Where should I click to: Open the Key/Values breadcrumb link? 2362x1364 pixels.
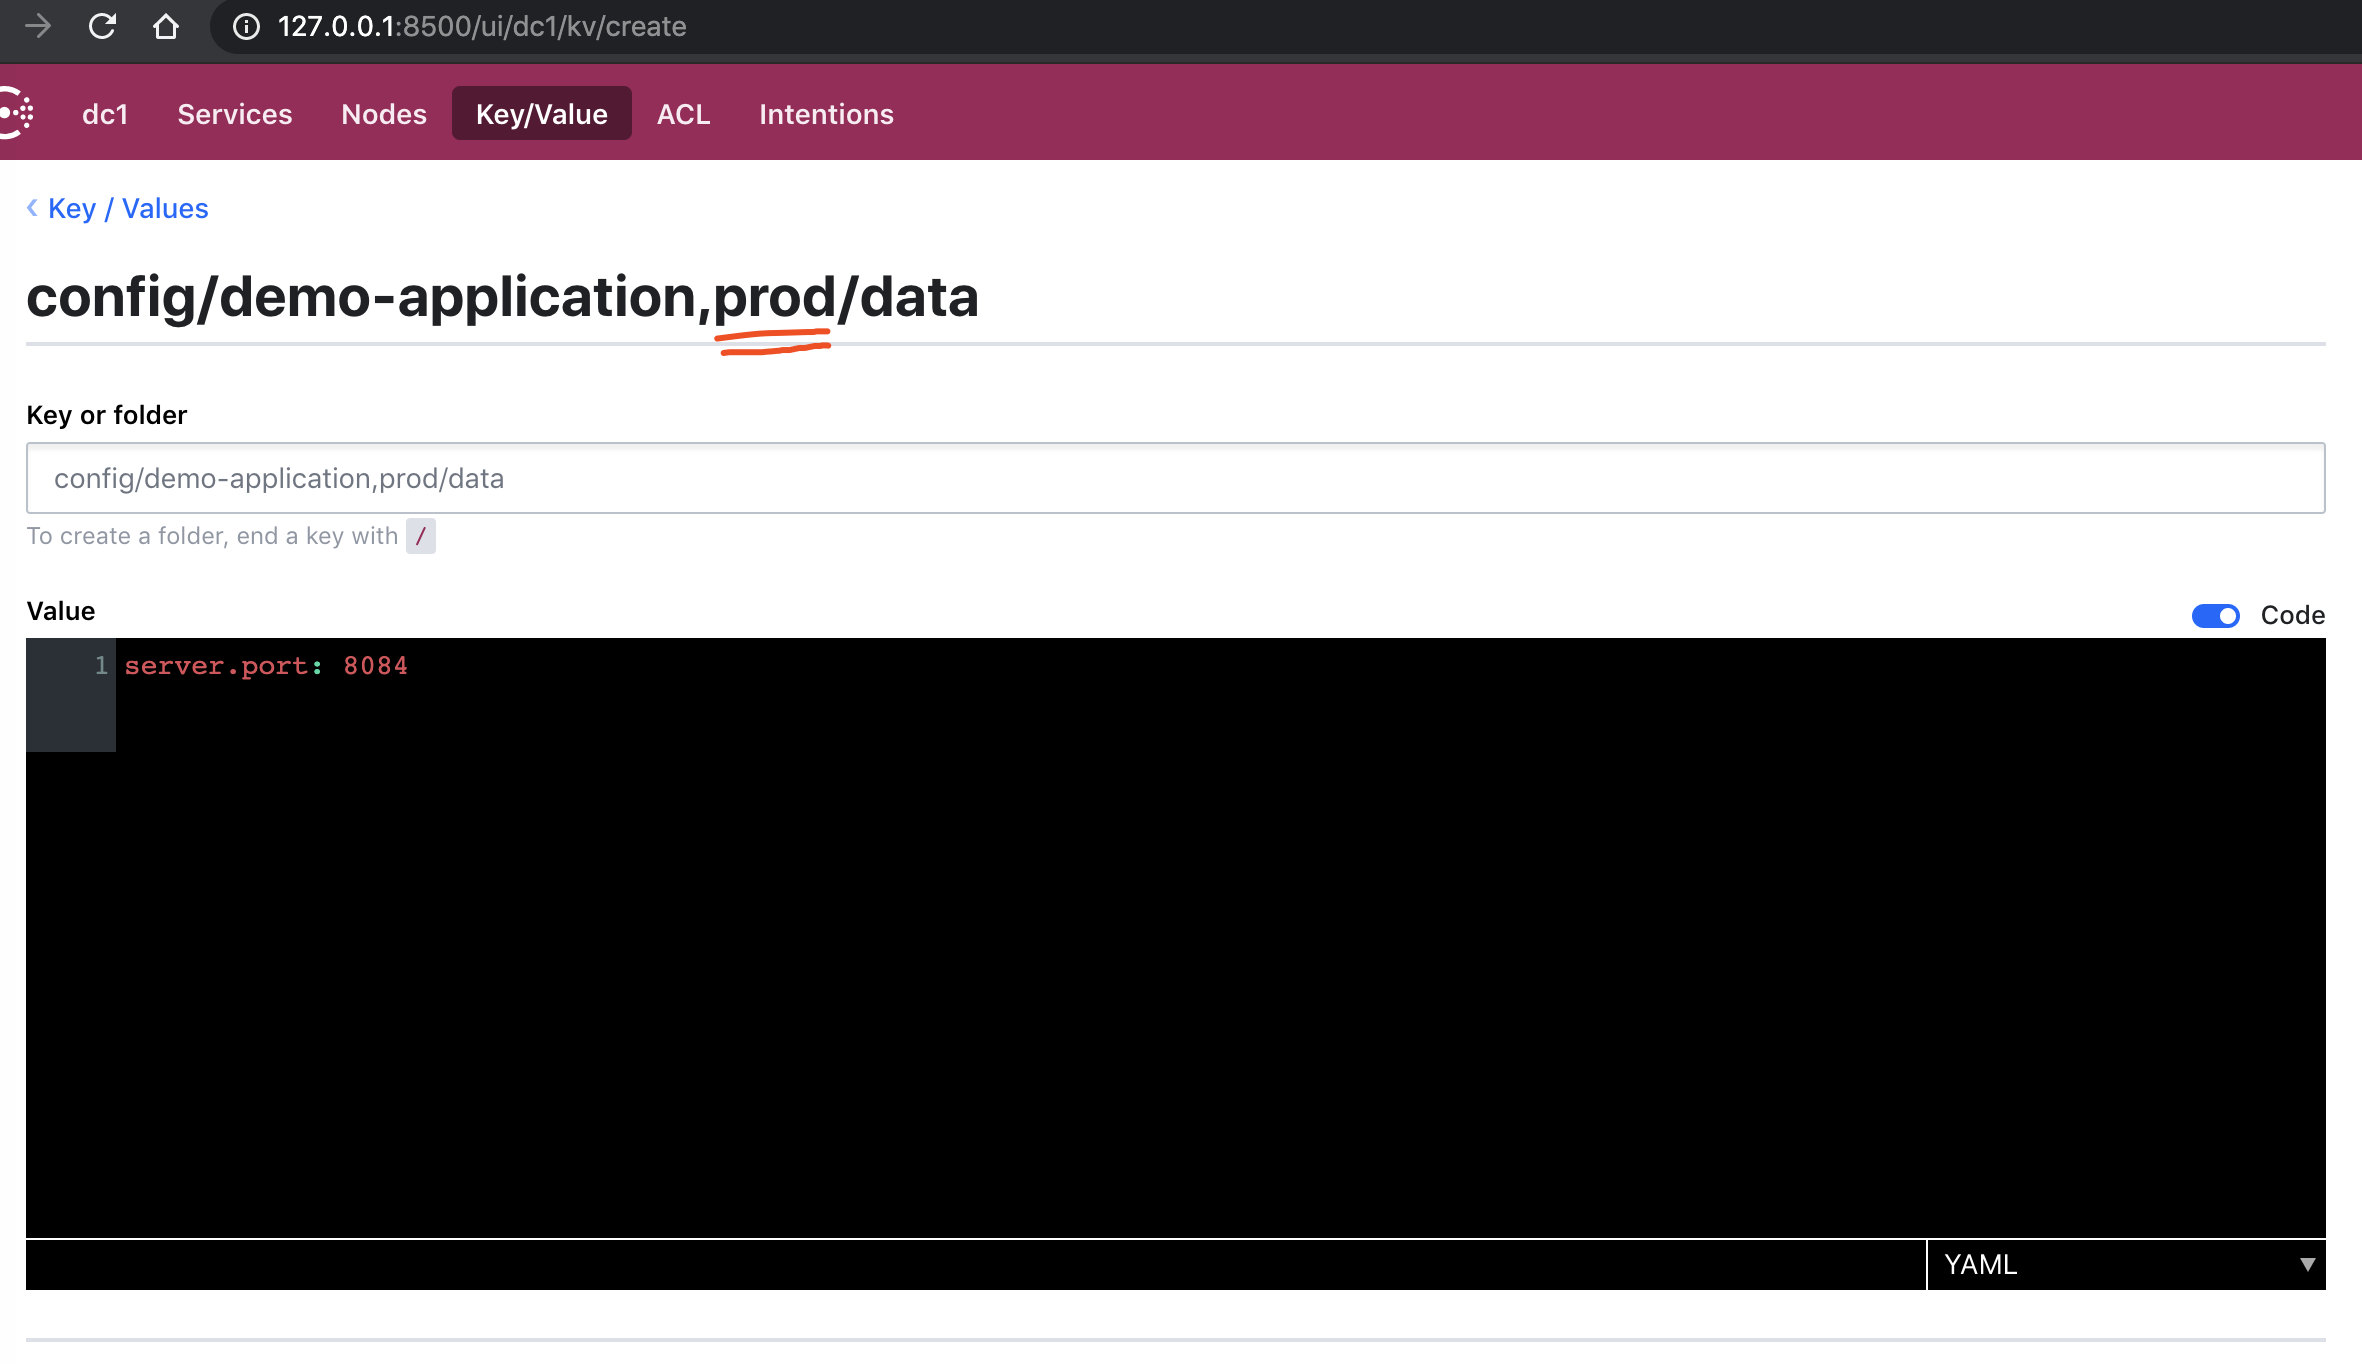click(x=117, y=208)
